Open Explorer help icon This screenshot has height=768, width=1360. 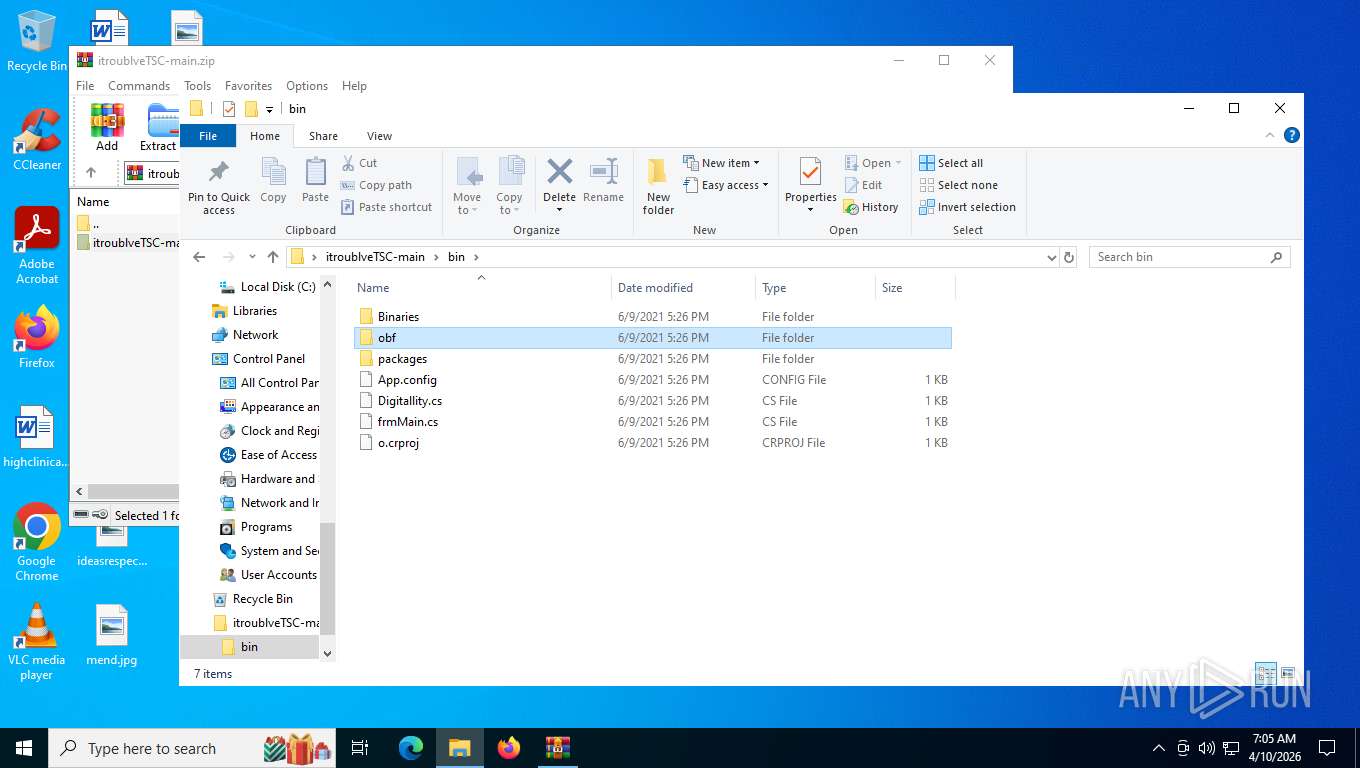tap(1291, 135)
